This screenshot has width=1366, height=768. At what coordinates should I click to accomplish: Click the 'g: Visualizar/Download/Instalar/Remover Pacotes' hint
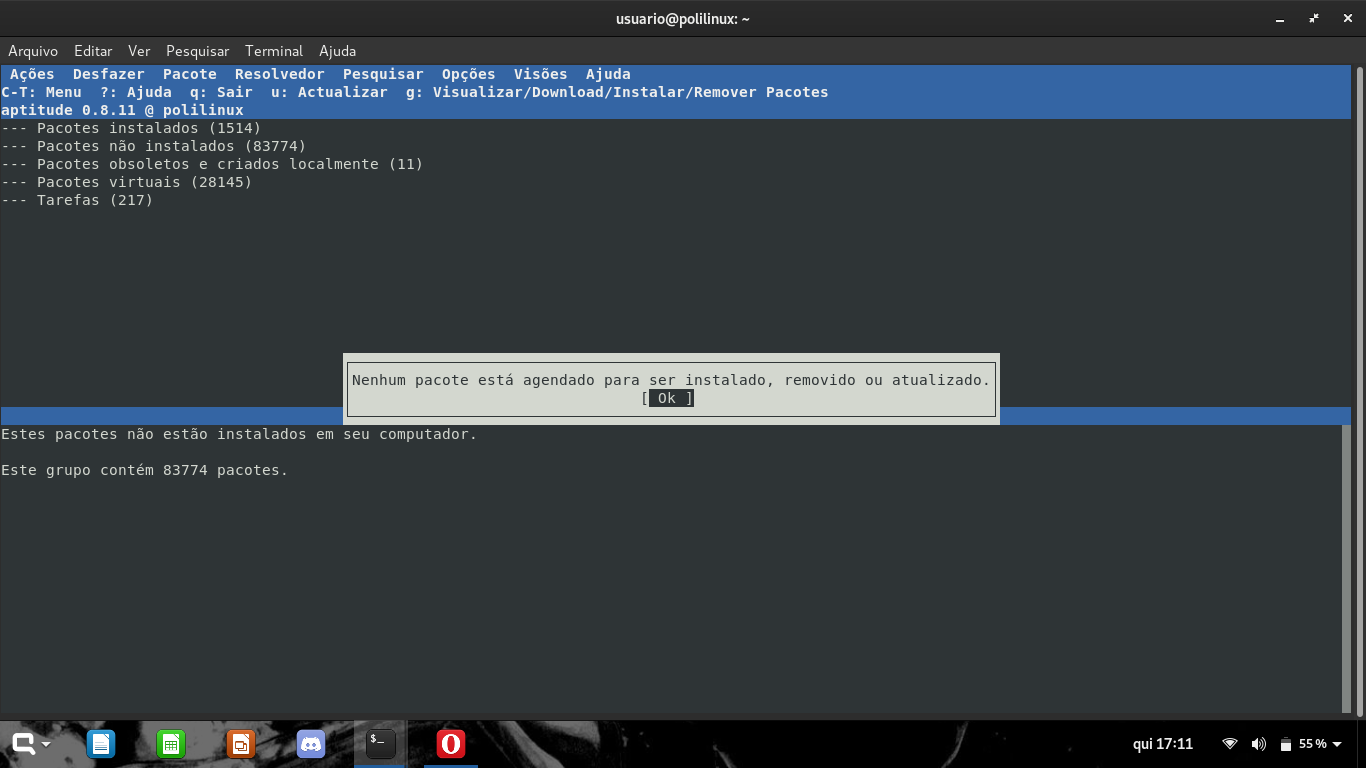617,92
